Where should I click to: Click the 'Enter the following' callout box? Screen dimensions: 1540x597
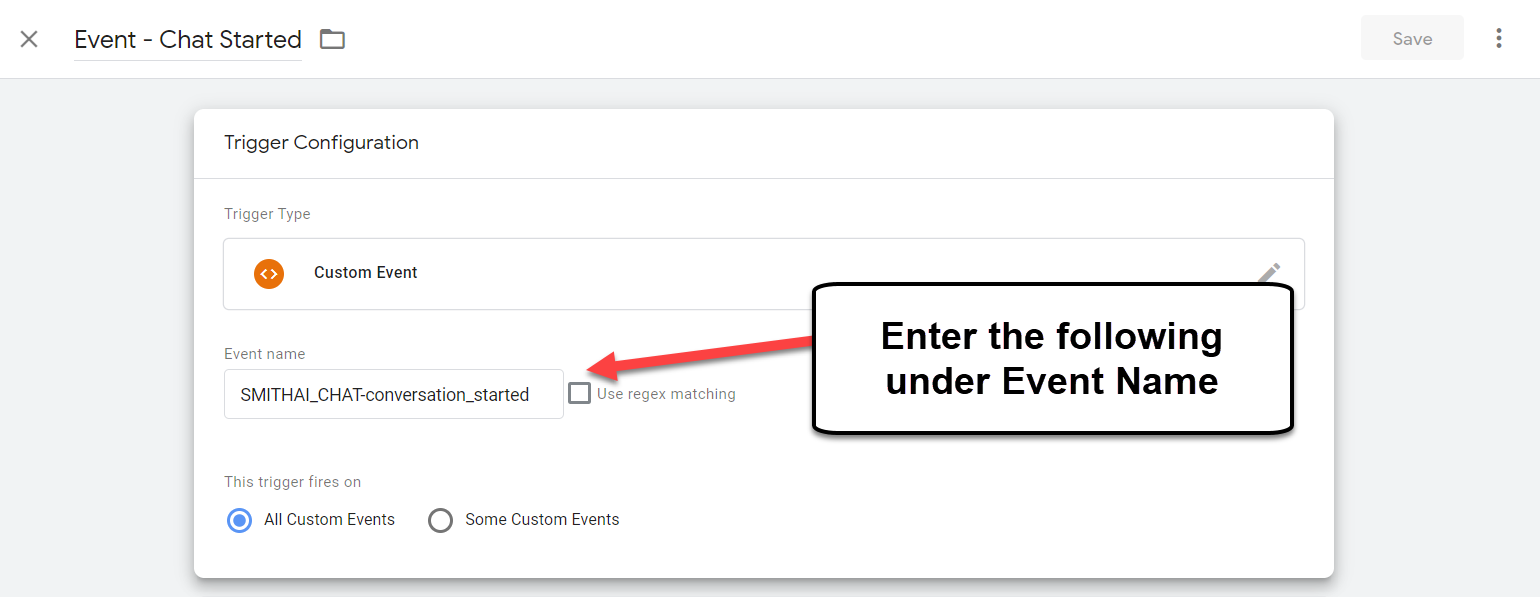tap(1052, 359)
